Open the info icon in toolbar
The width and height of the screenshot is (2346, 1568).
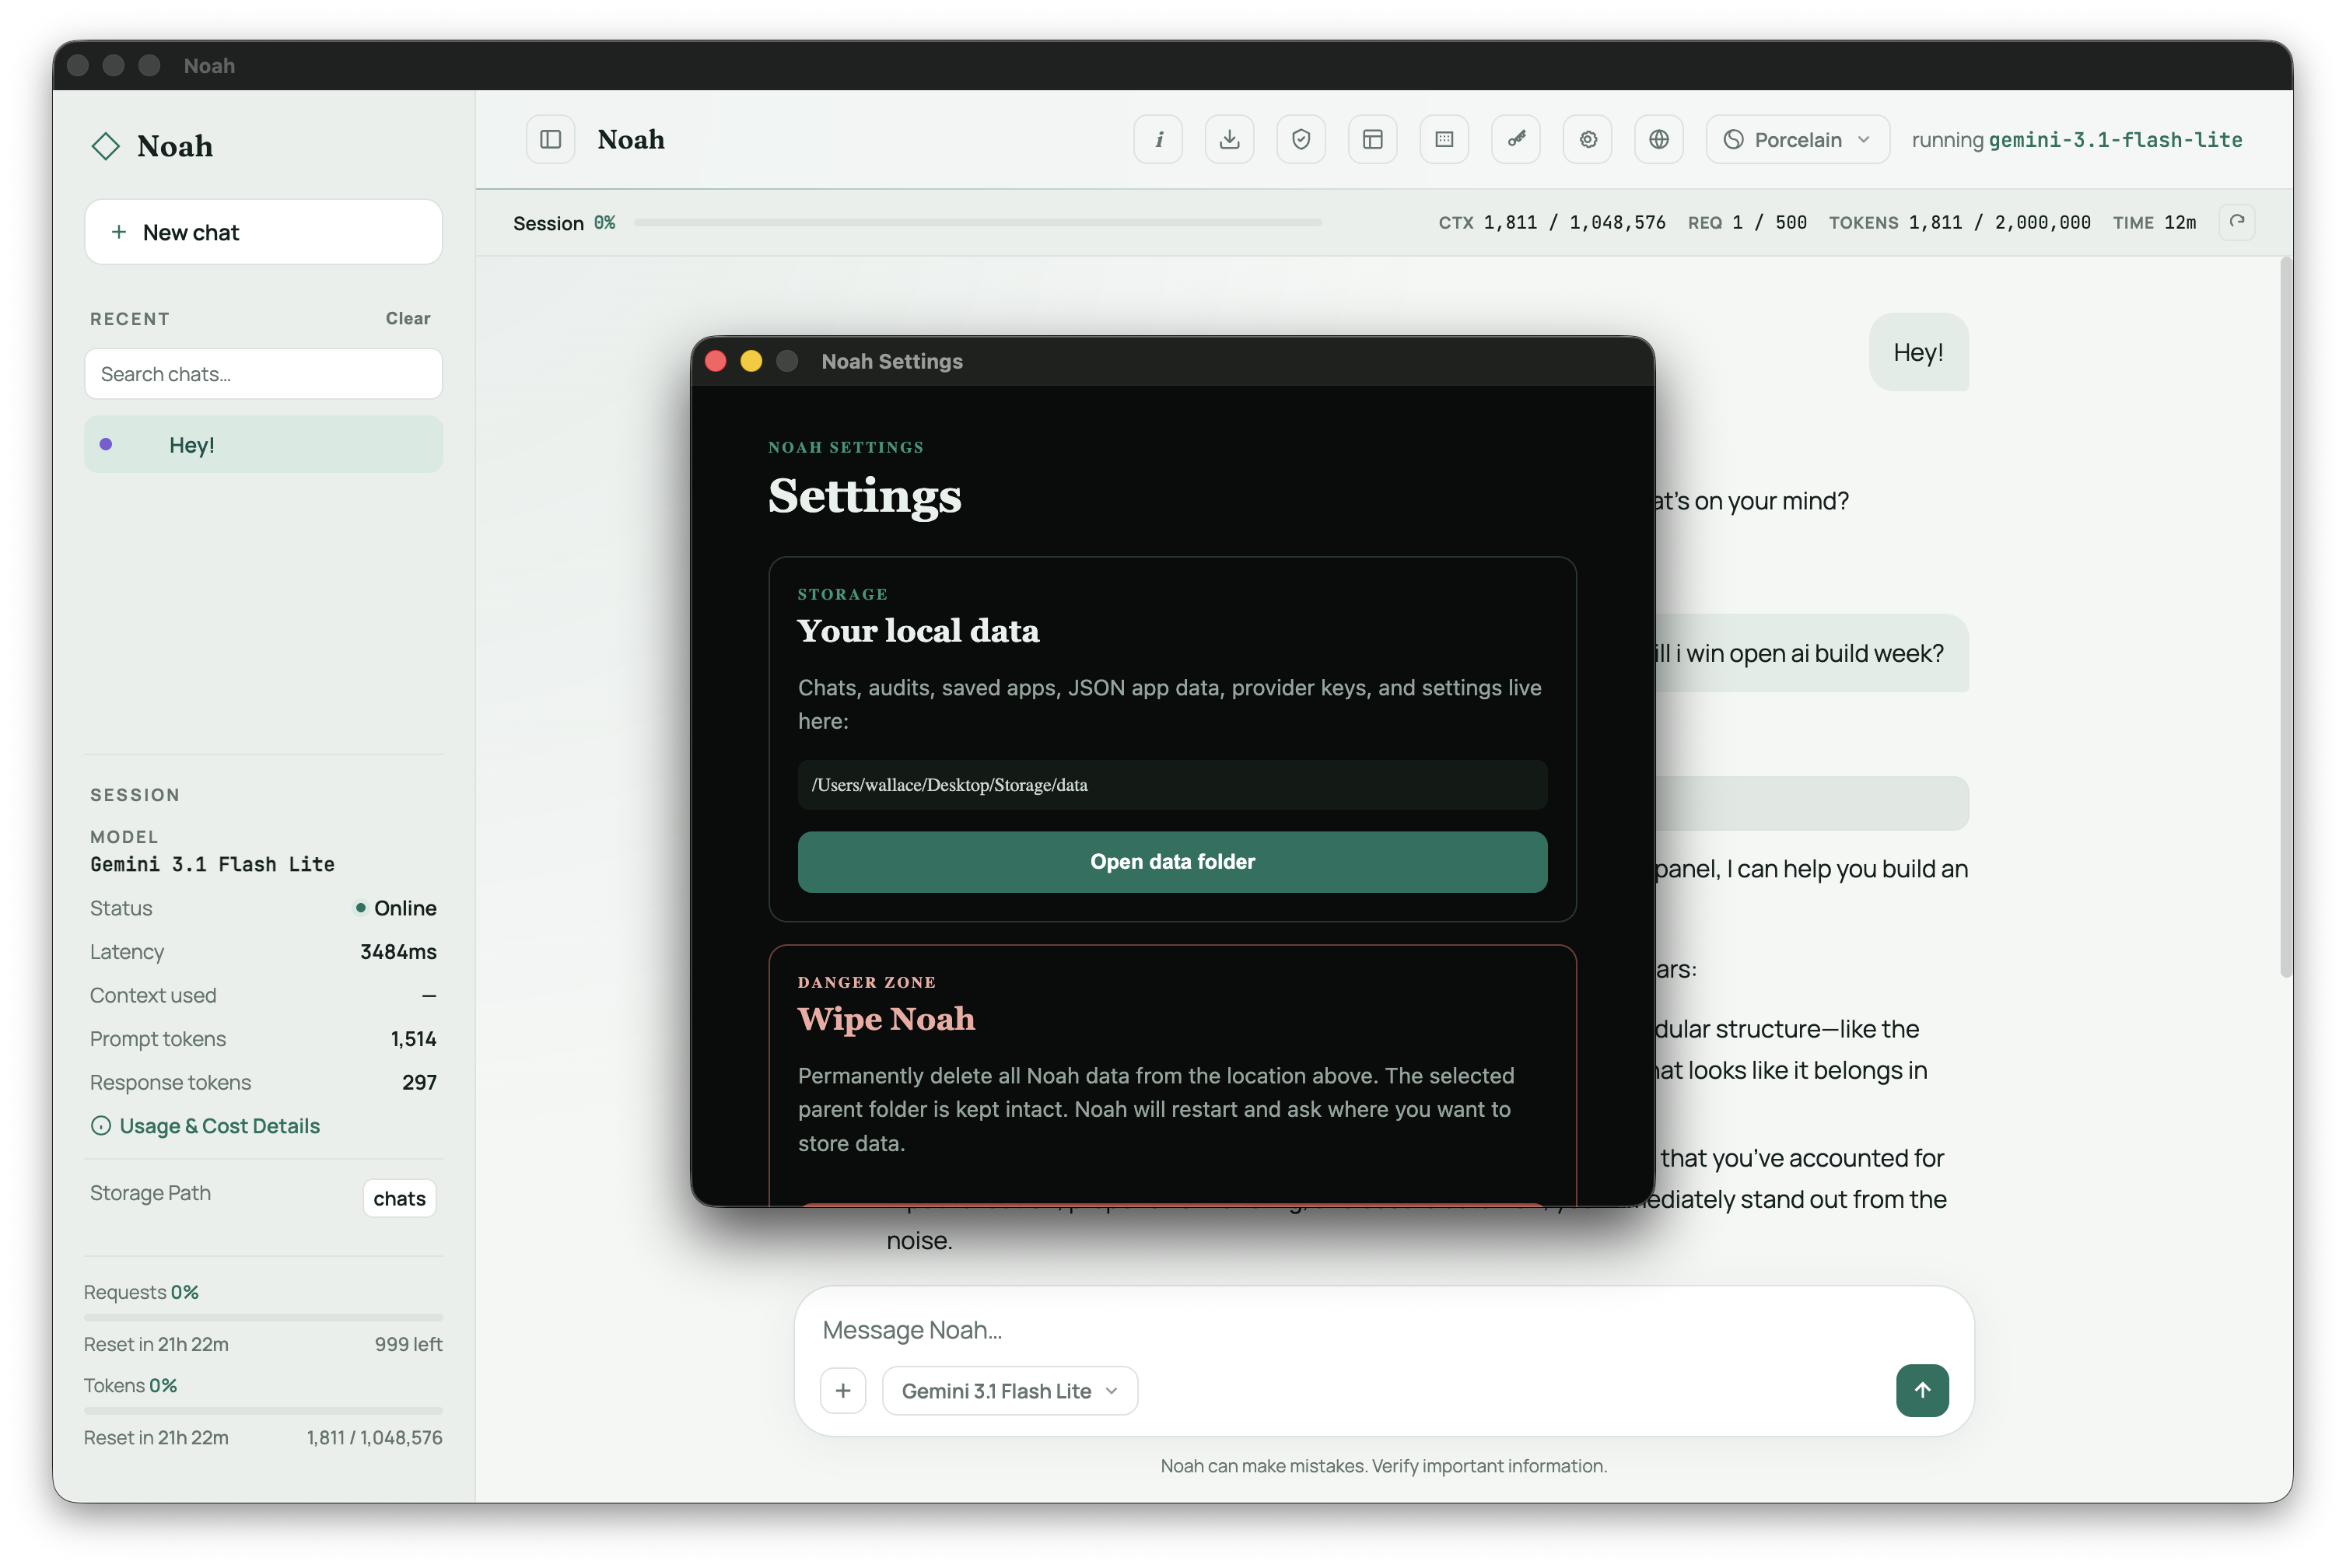[1158, 139]
